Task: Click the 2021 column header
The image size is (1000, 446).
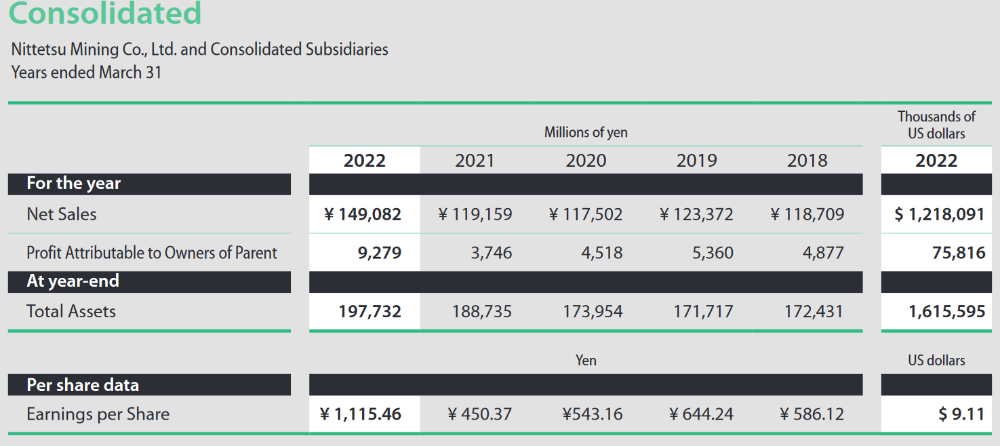Action: point(475,160)
